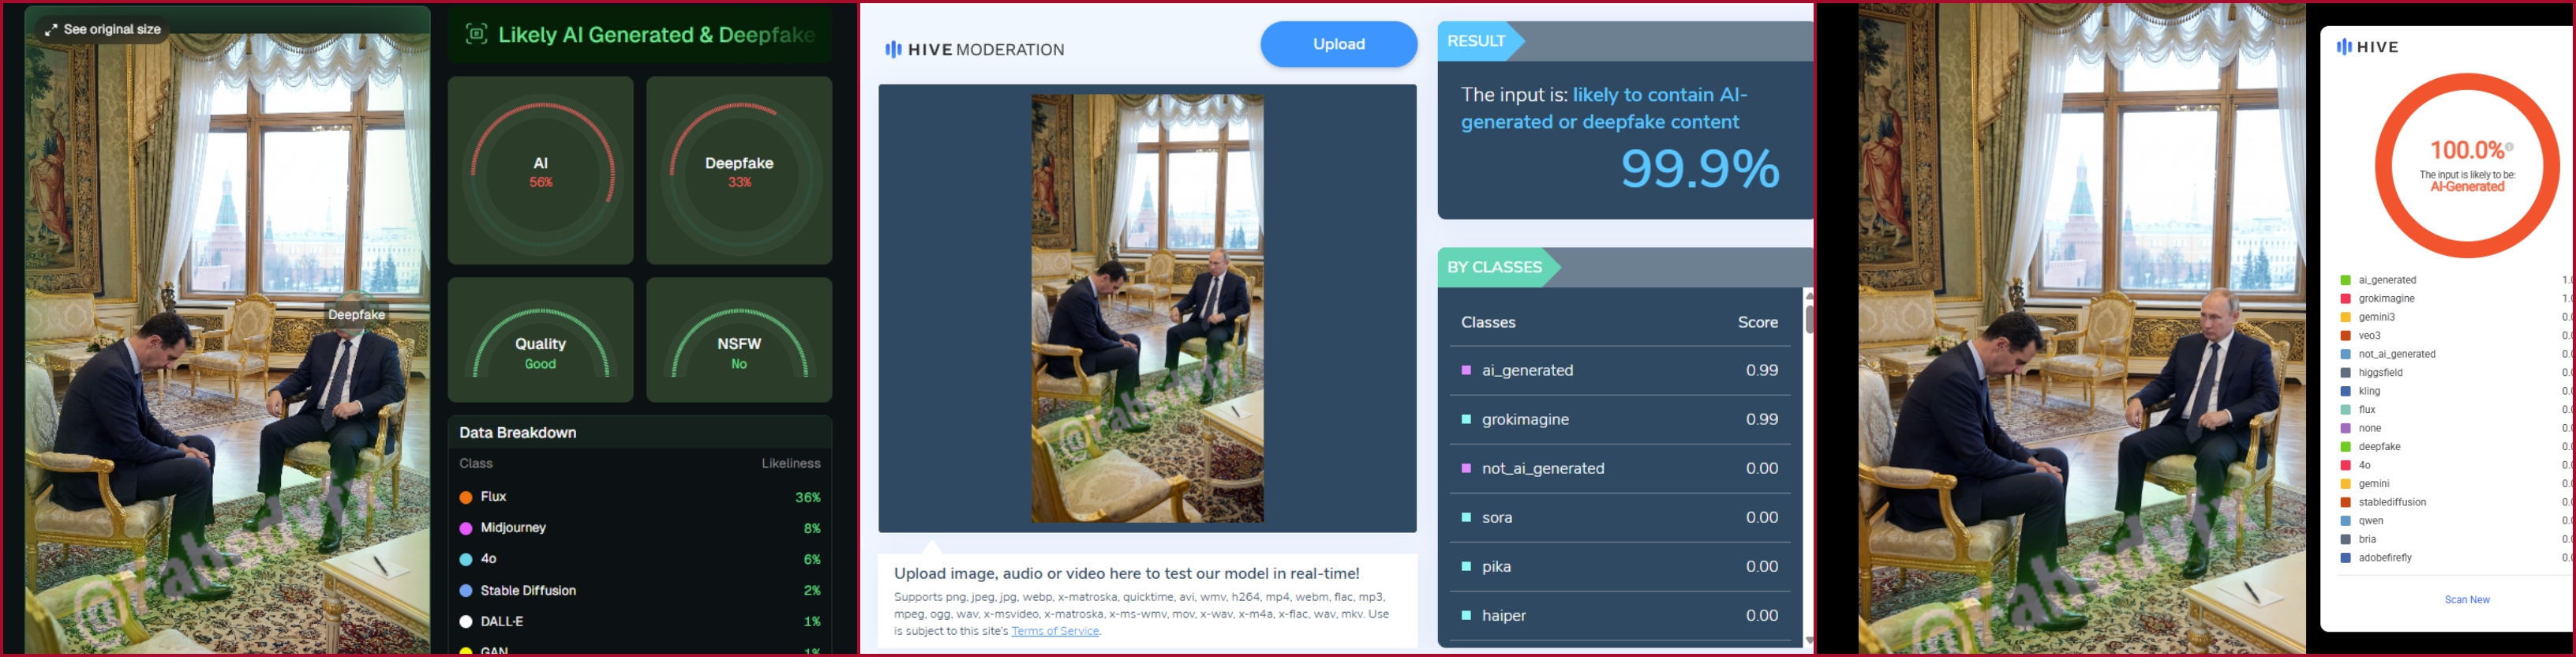Click the uploaded image thumbnail in Hive Moderation

pos(1147,308)
